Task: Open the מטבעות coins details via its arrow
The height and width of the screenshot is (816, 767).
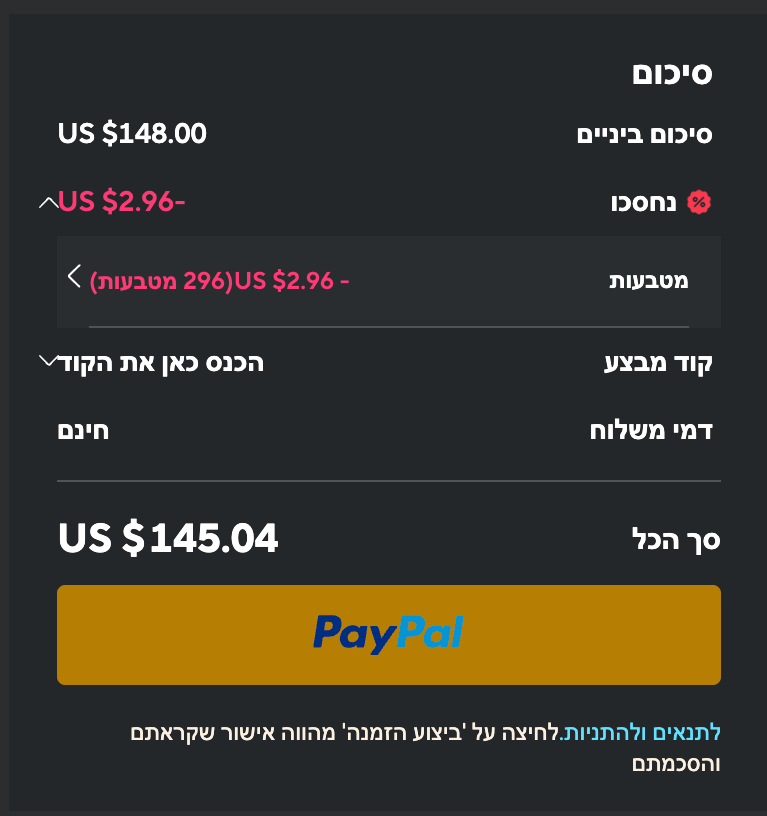Action: [74, 278]
